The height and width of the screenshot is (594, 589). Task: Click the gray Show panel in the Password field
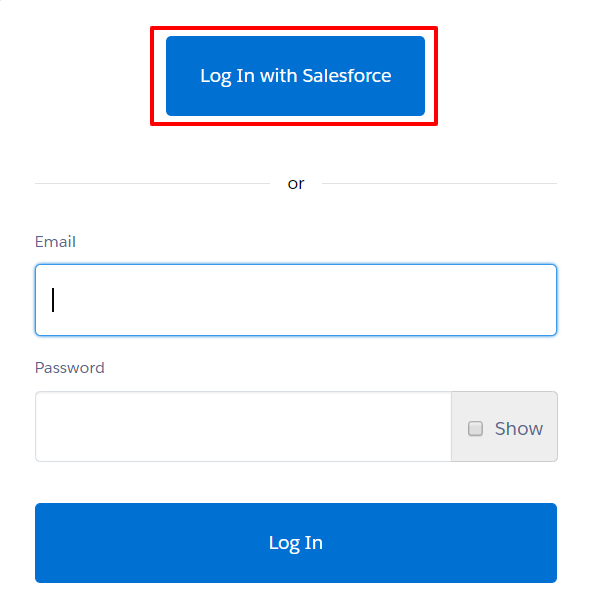(x=504, y=426)
